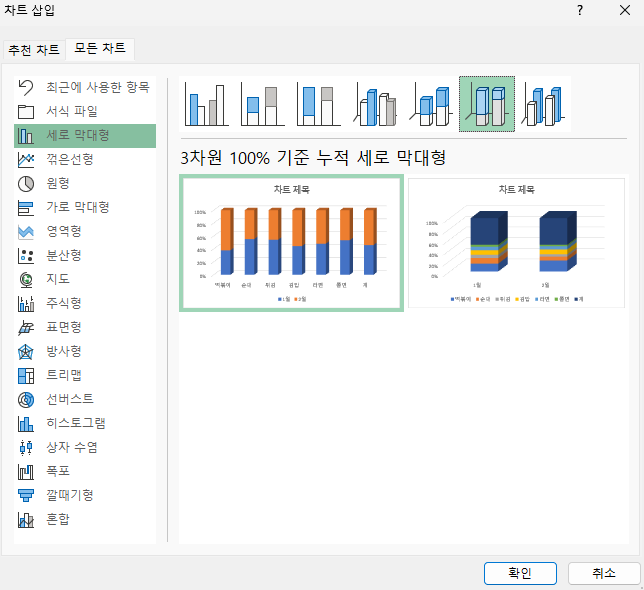Select the Column chart (세로 막대형) category
Viewport: 644px width, 590px height.
(x=85, y=135)
